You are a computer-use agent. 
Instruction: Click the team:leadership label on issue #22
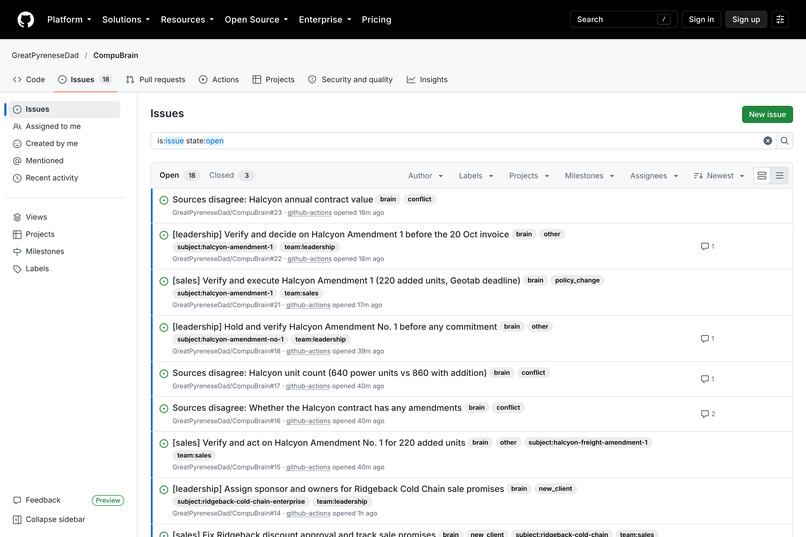point(309,247)
